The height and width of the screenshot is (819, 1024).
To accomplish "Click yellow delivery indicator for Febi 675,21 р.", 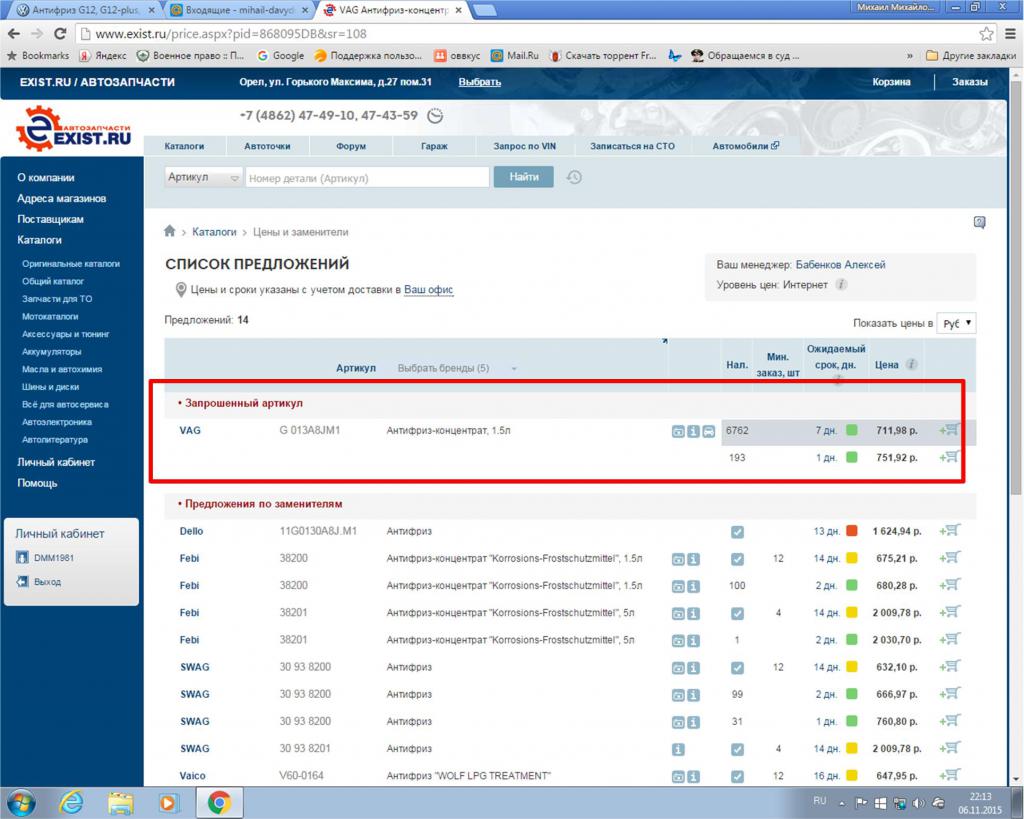I will tap(852, 558).
